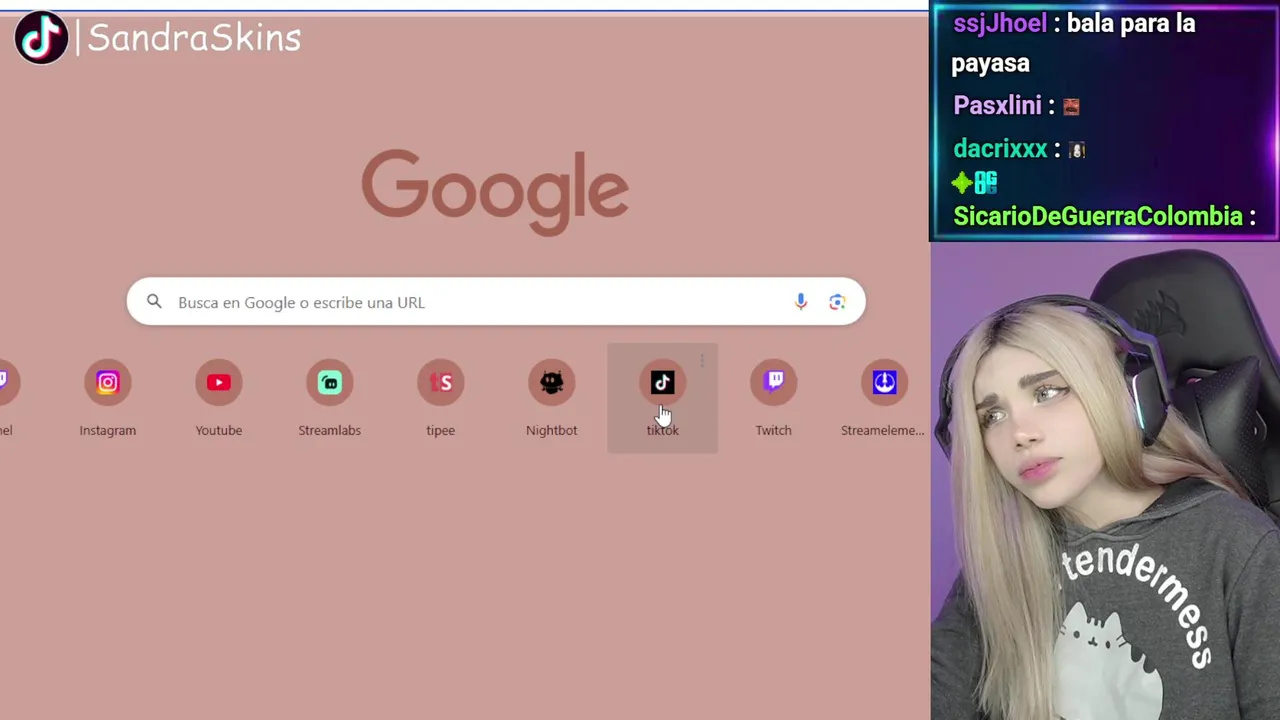Click the 'Youtube' shortcut label
The image size is (1280, 720).
(219, 430)
